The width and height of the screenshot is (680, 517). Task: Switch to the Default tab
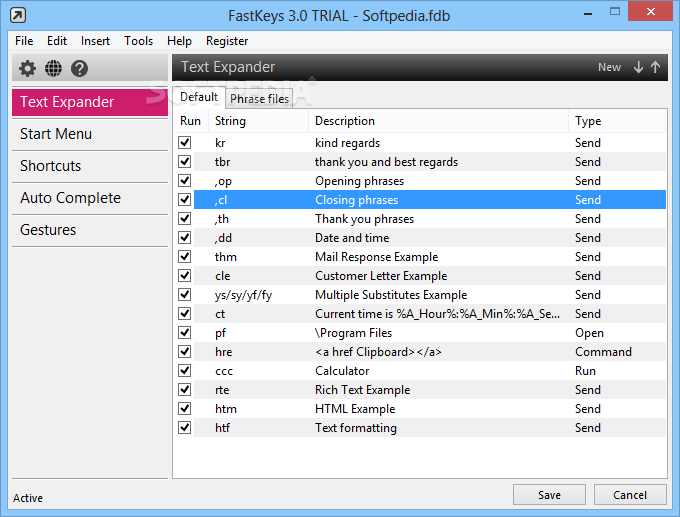coord(199,97)
